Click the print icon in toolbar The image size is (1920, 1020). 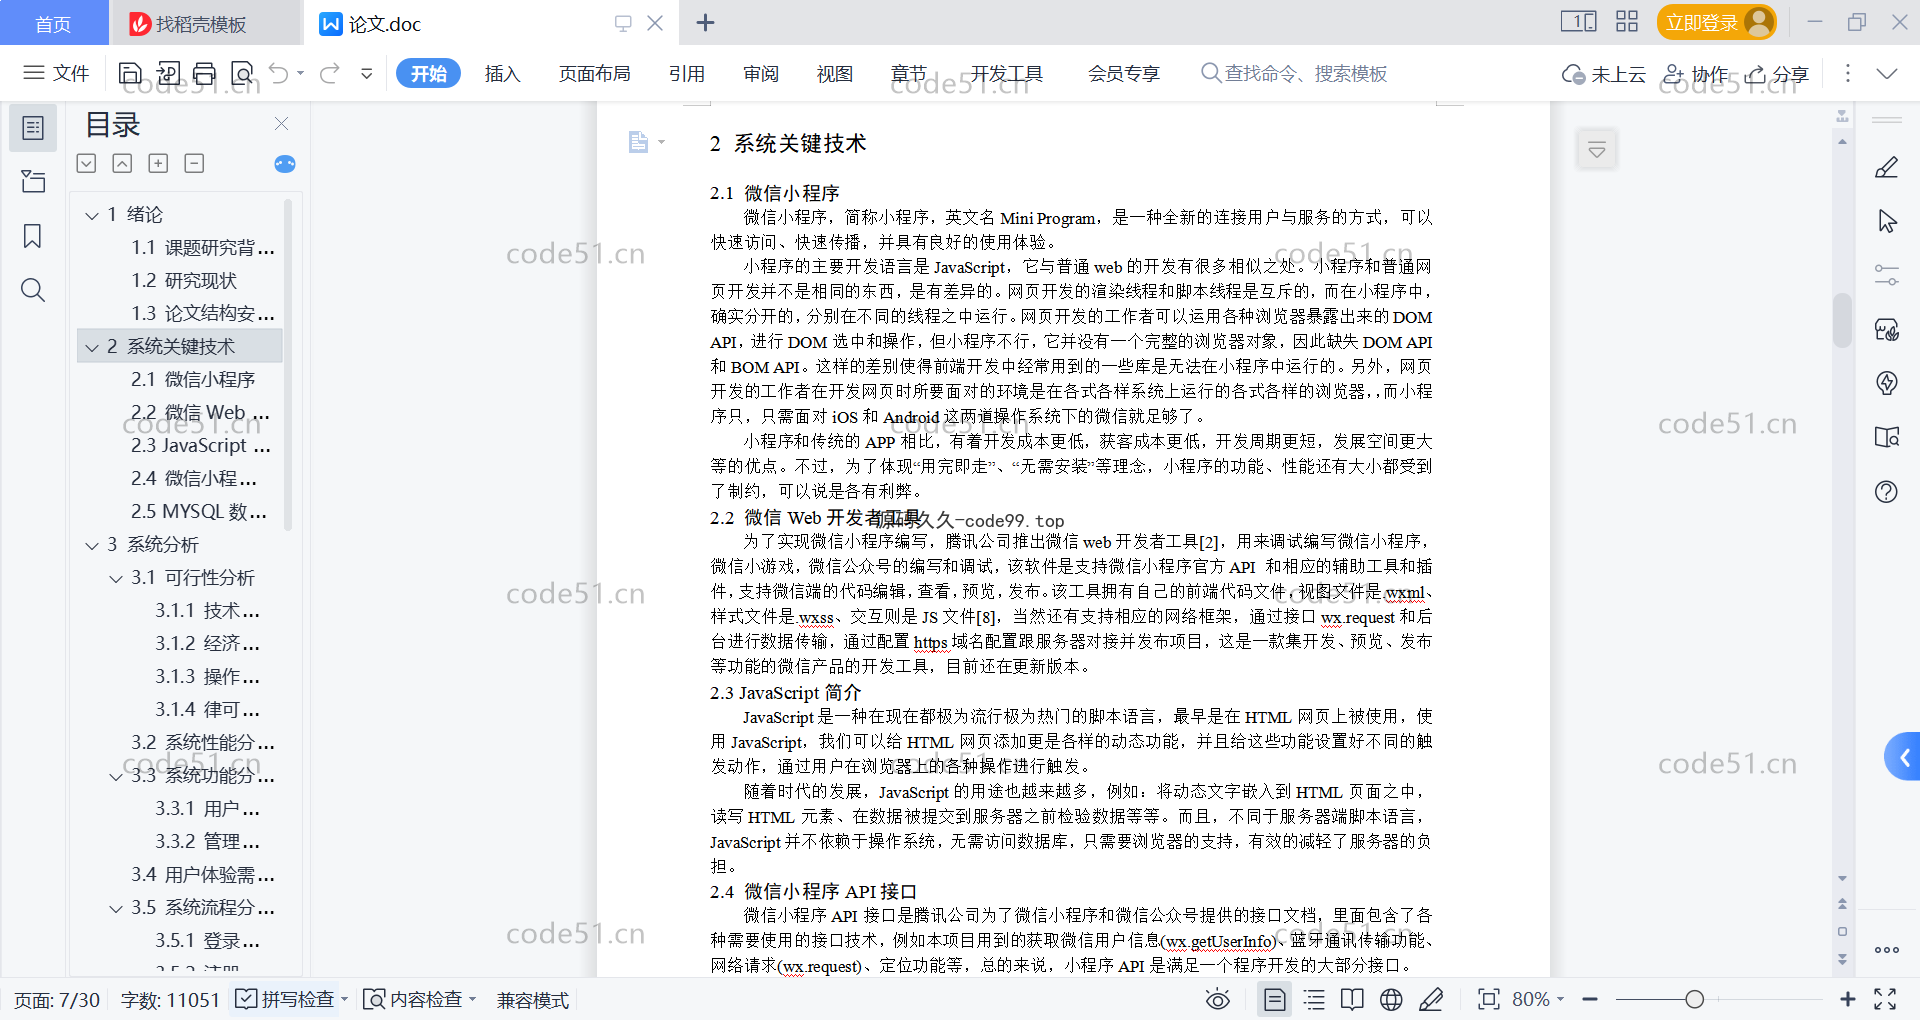click(204, 73)
